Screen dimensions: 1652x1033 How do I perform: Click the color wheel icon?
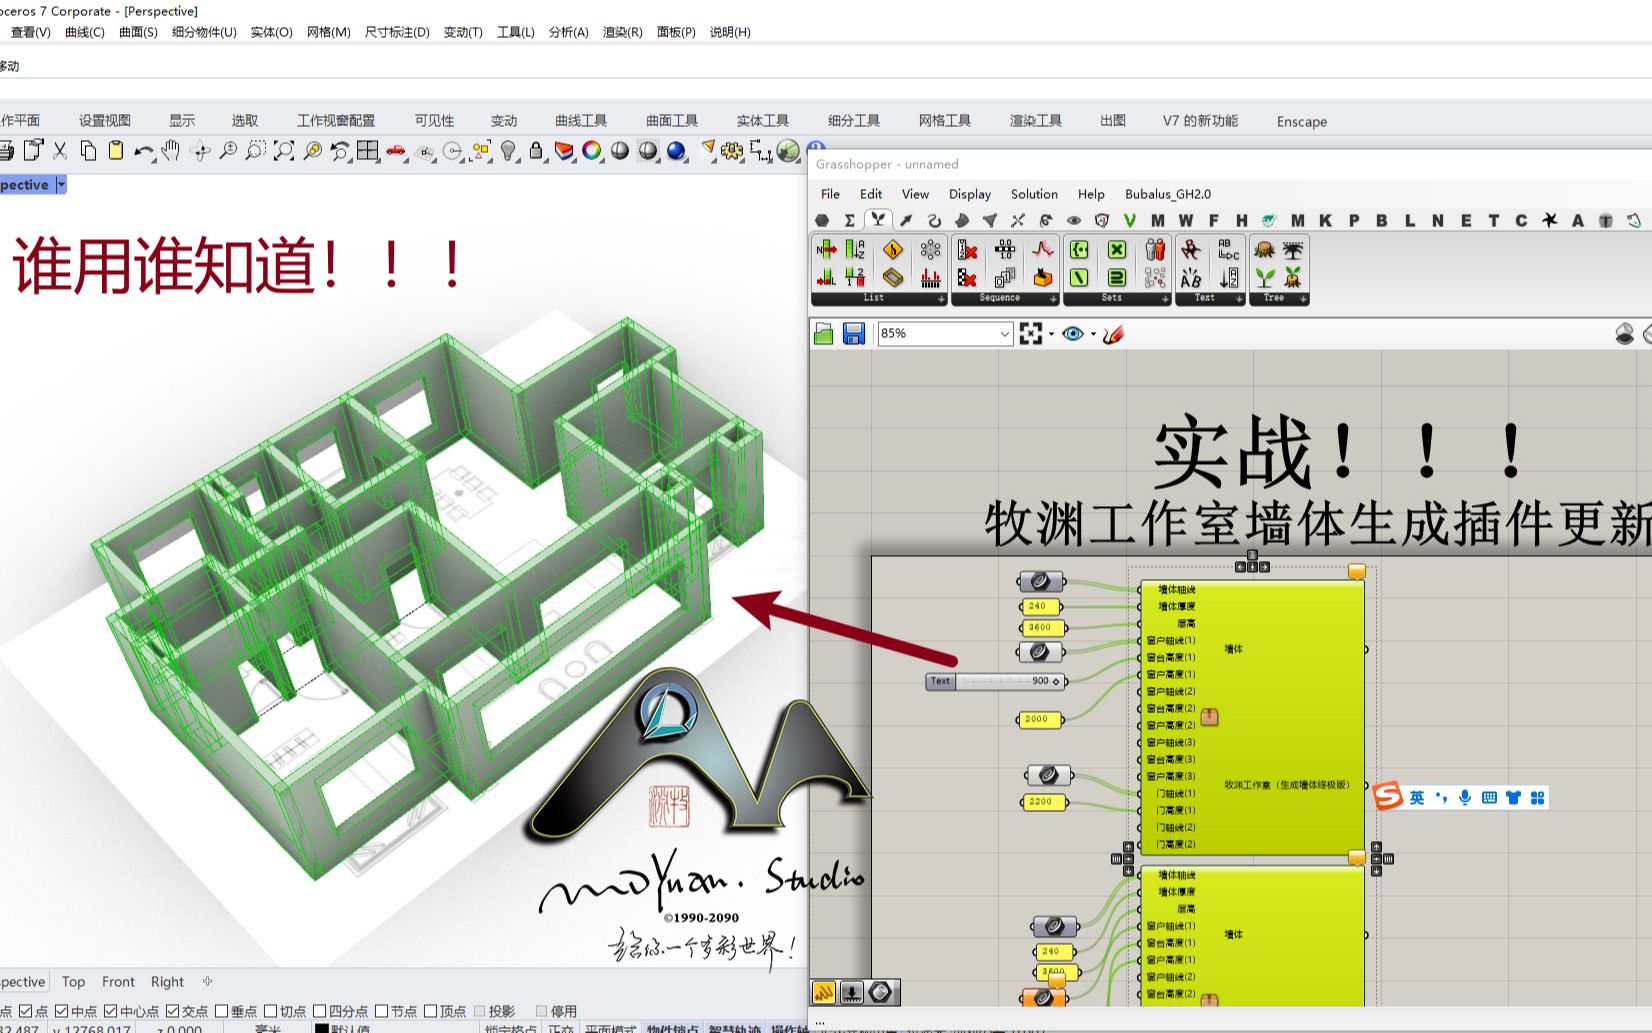coord(592,151)
